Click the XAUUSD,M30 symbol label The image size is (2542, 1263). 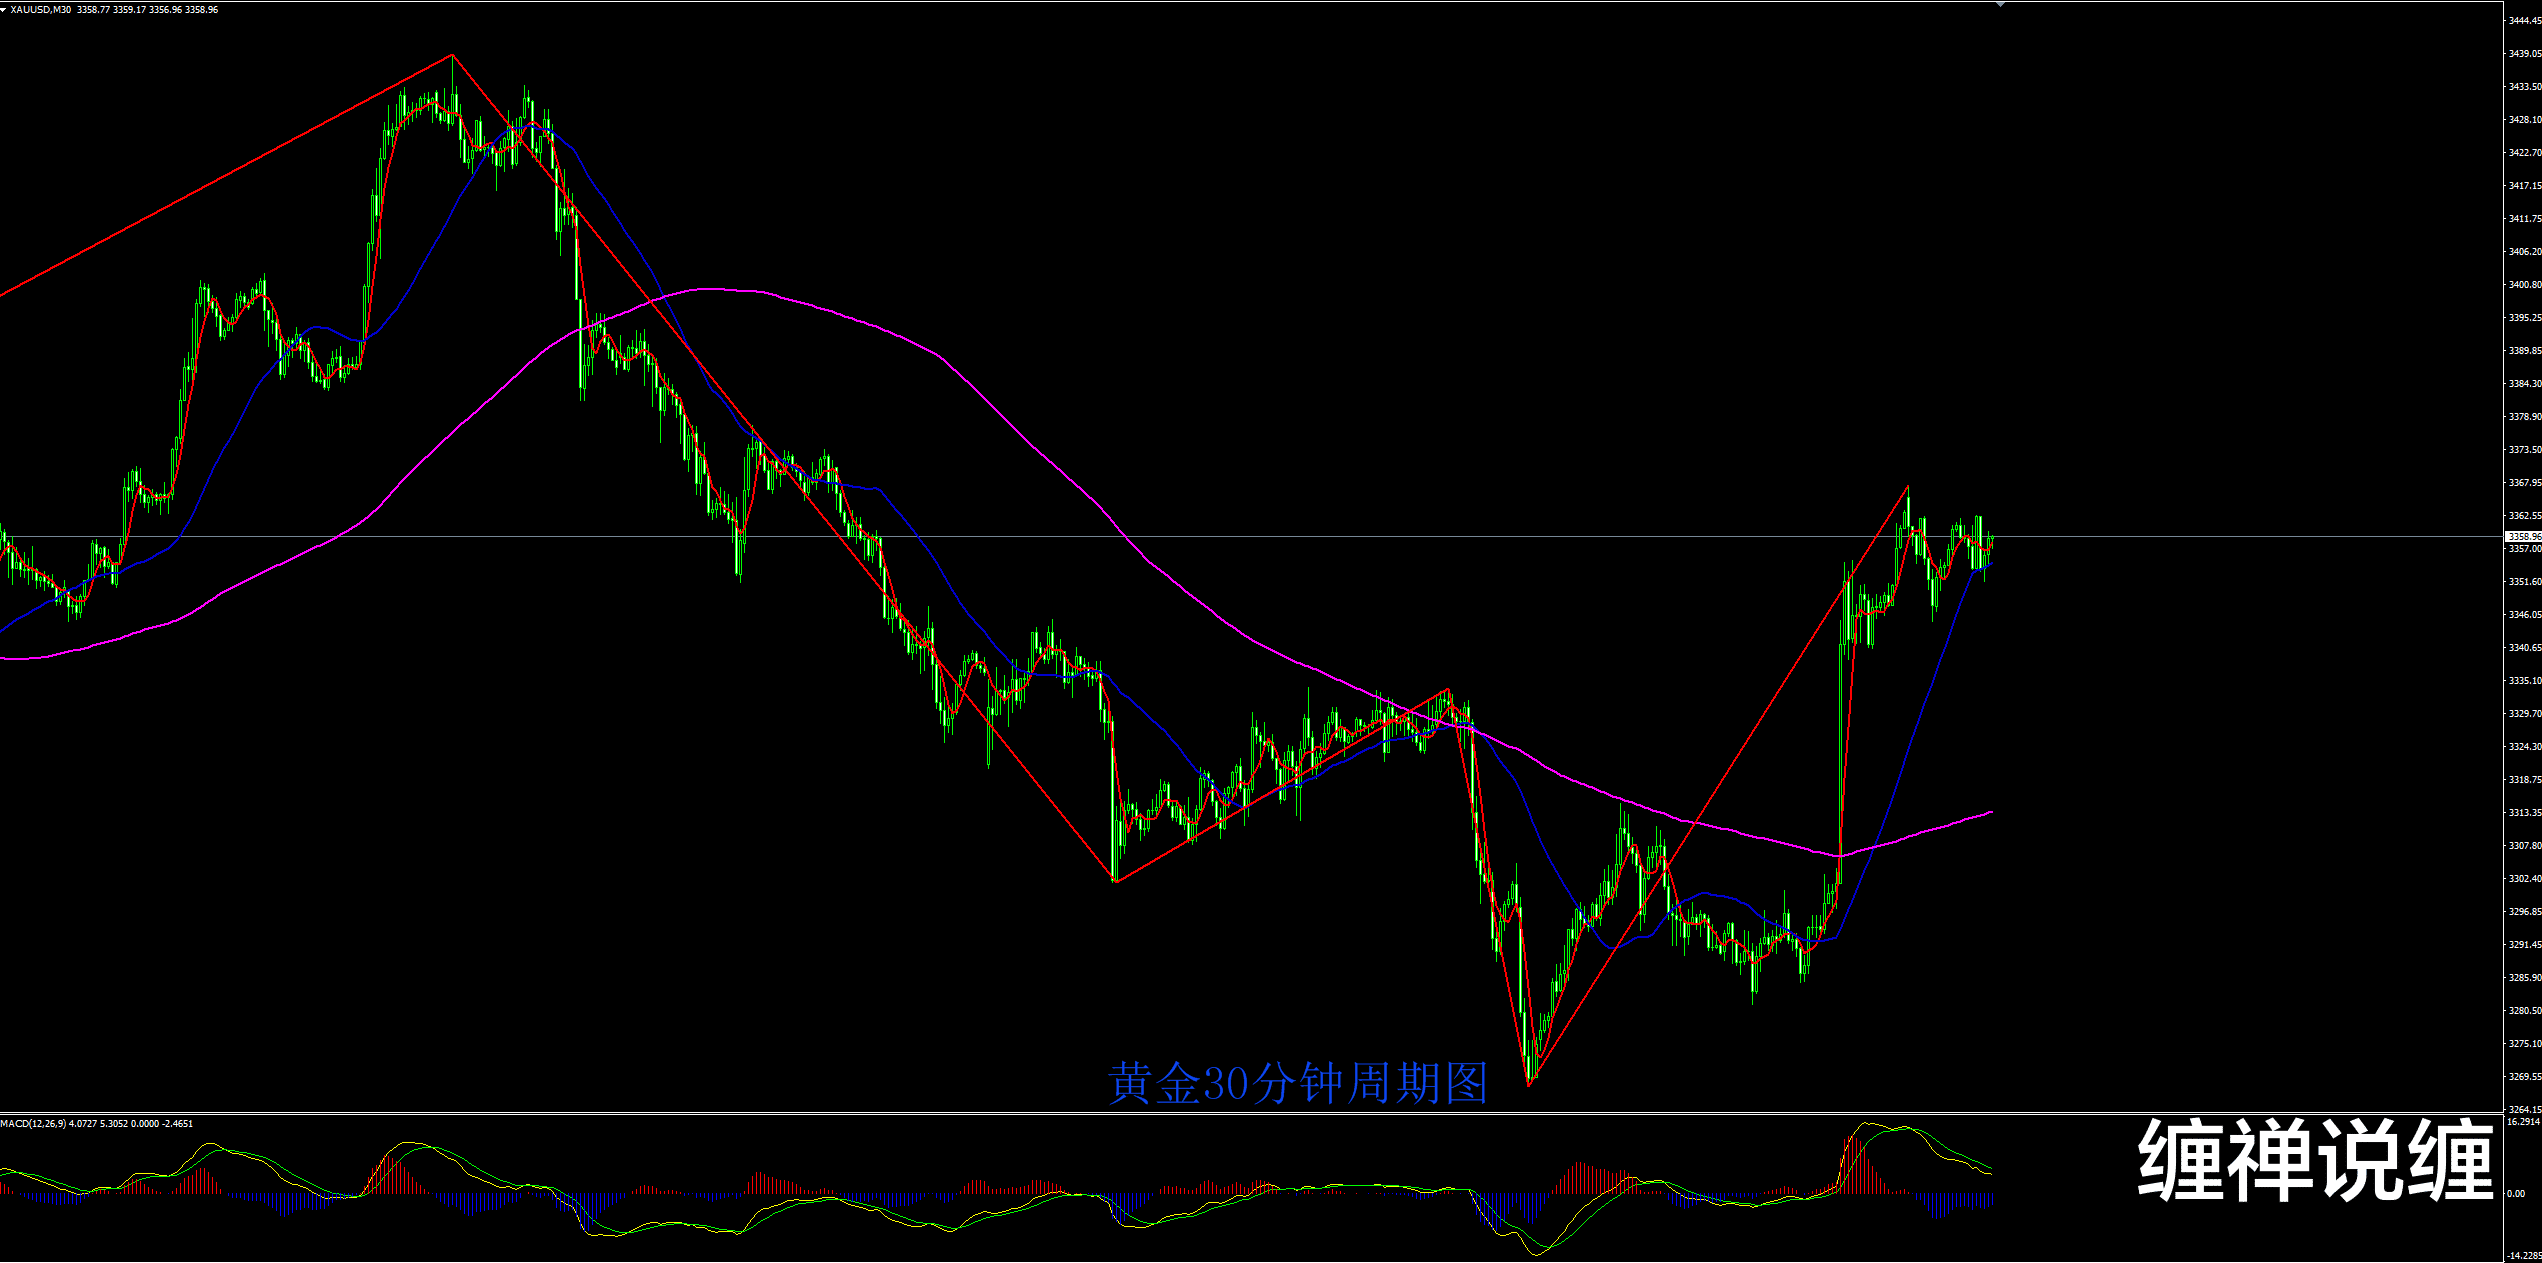click(41, 9)
